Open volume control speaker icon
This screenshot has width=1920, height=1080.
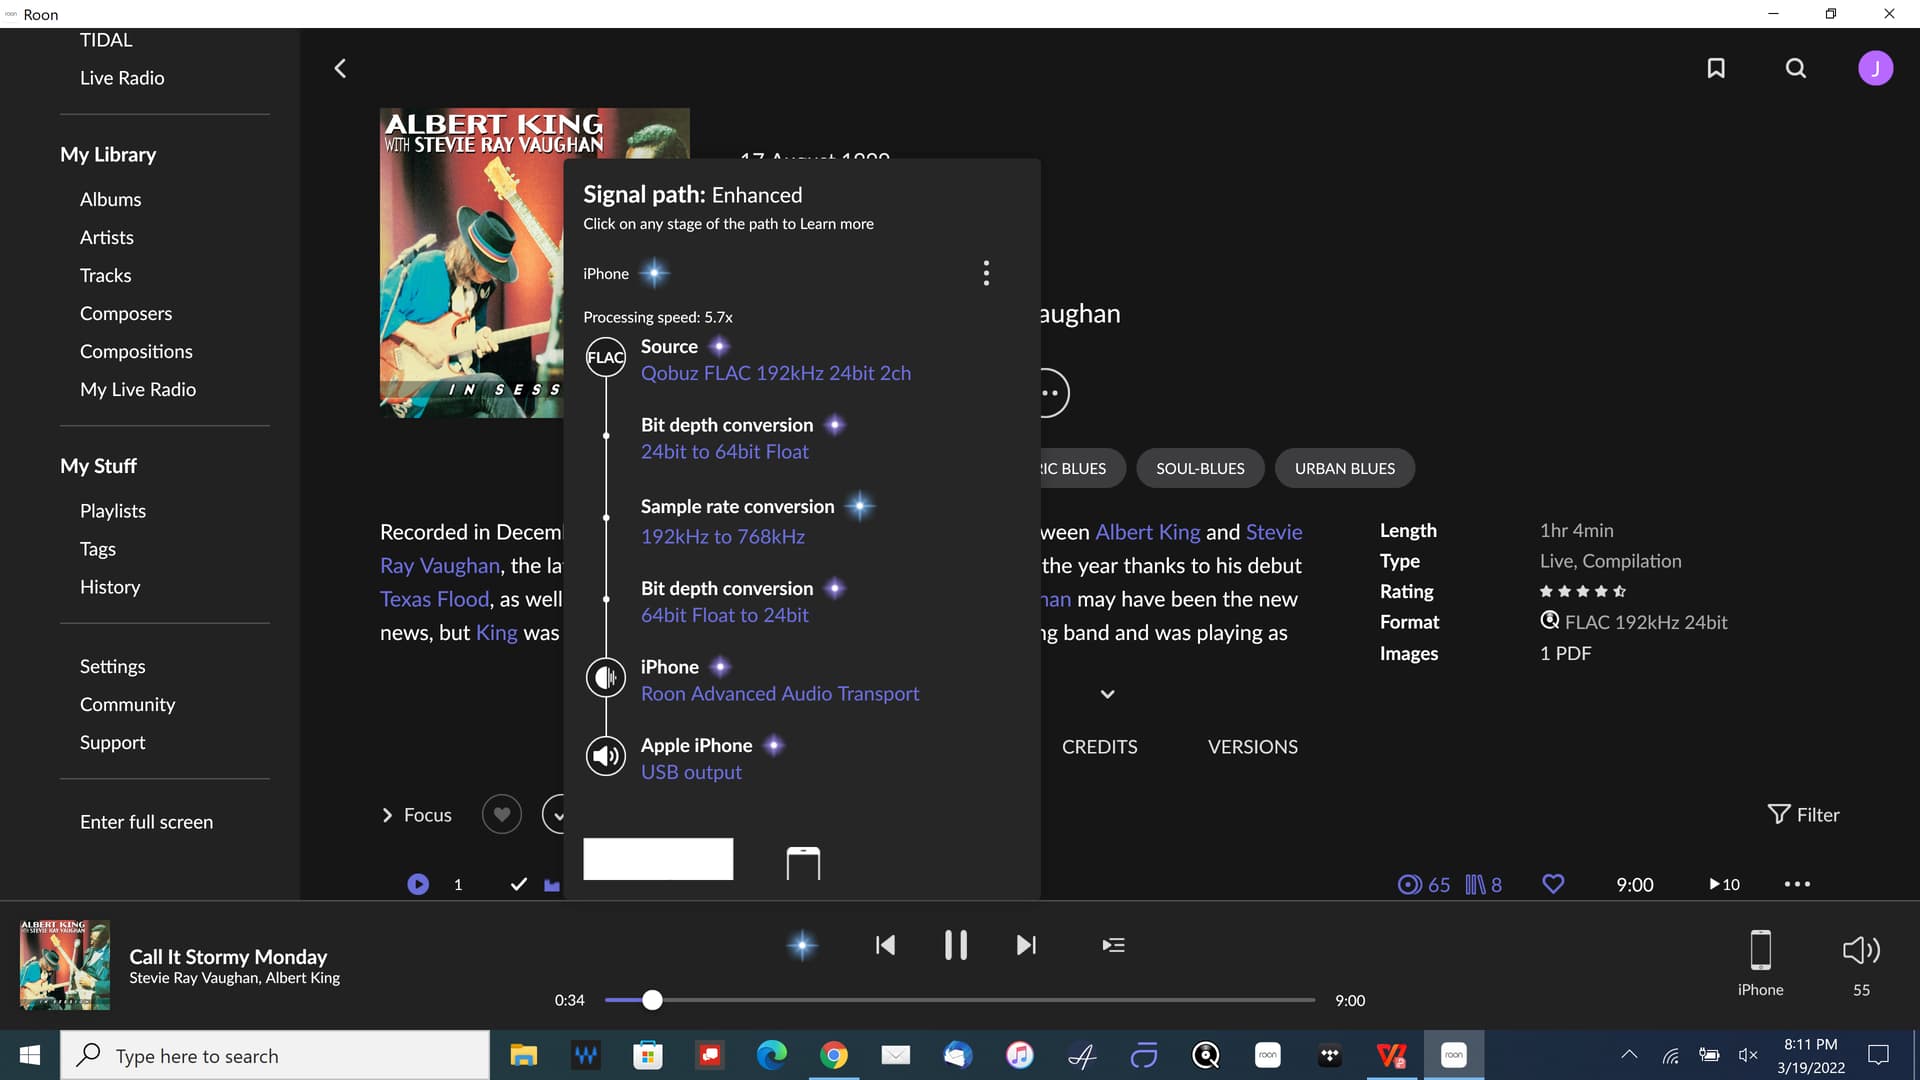(x=1861, y=950)
